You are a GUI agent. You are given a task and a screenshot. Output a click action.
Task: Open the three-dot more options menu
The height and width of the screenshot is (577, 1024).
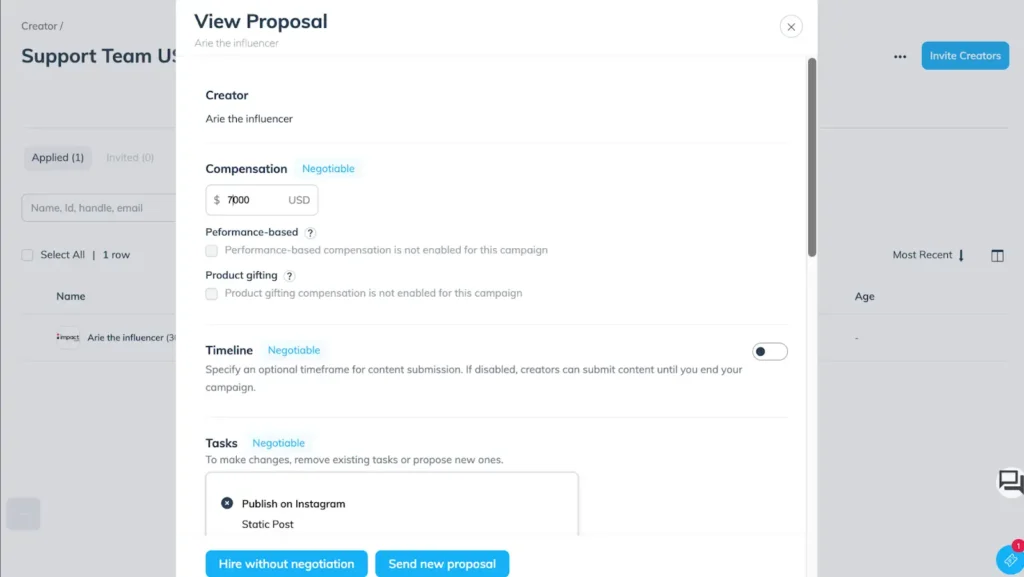[900, 57]
